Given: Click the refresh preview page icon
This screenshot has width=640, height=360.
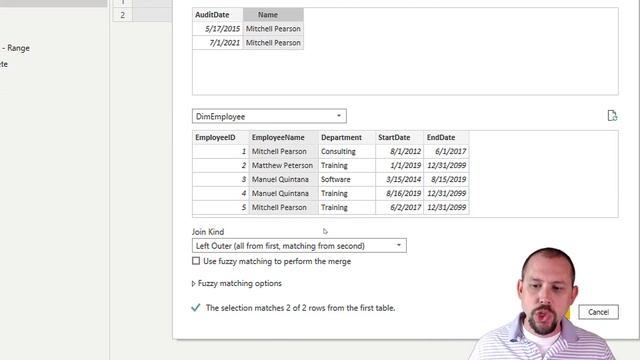Looking at the screenshot, I should (x=612, y=116).
